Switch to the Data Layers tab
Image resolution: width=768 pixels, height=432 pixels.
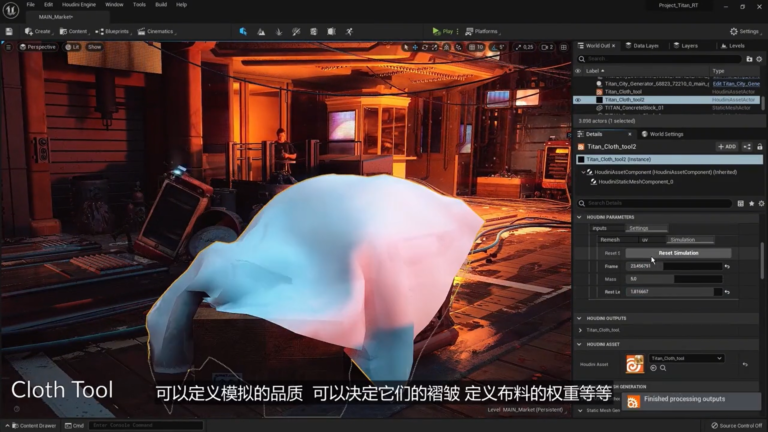pyautogui.click(x=642, y=46)
